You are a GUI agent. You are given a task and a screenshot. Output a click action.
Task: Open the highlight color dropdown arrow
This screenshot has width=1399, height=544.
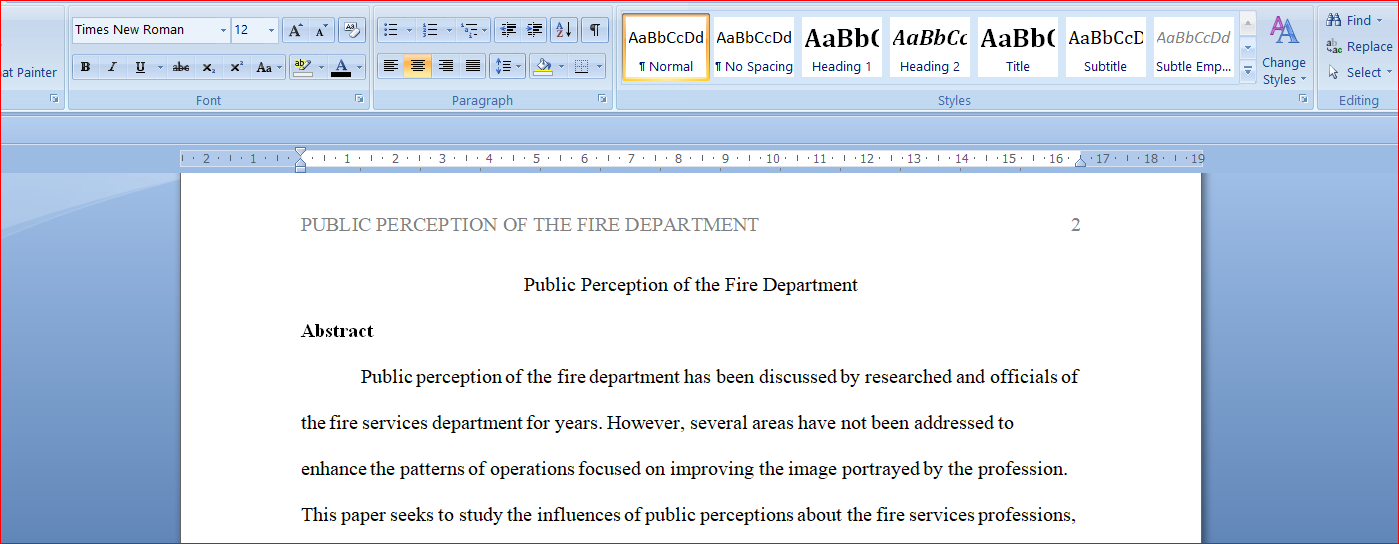pyautogui.click(x=321, y=67)
